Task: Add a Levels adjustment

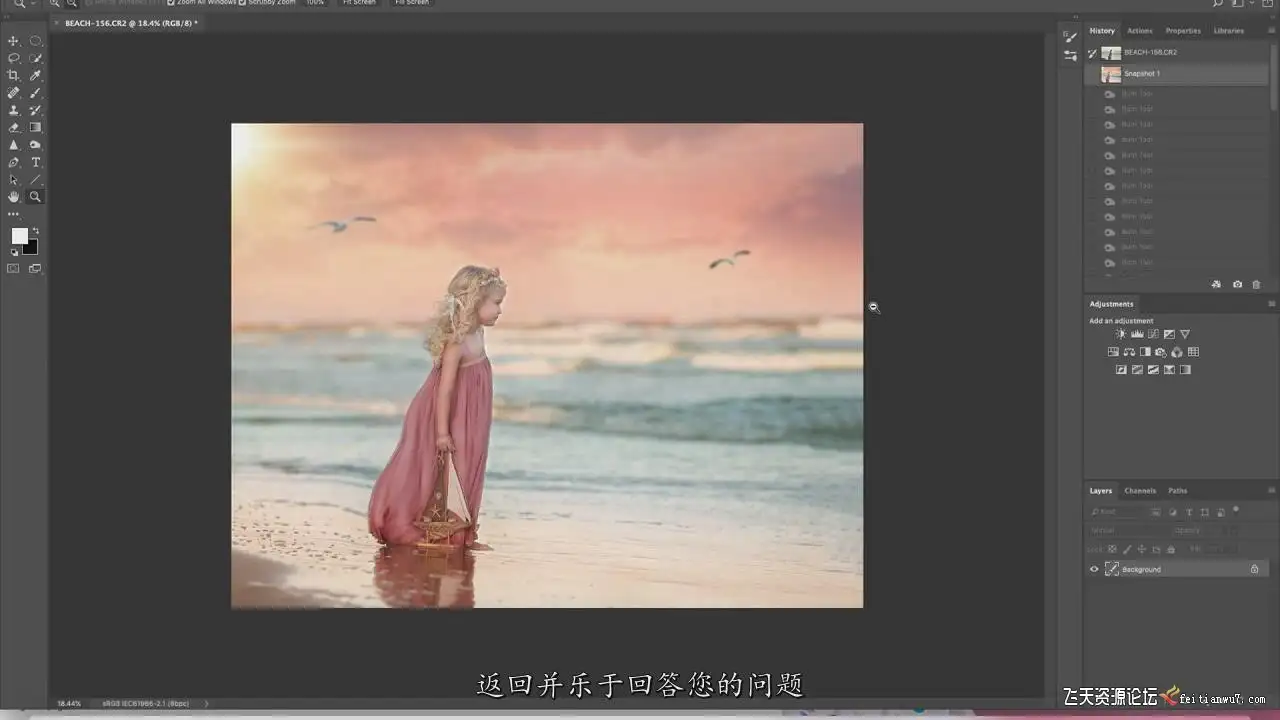Action: click(x=1137, y=334)
